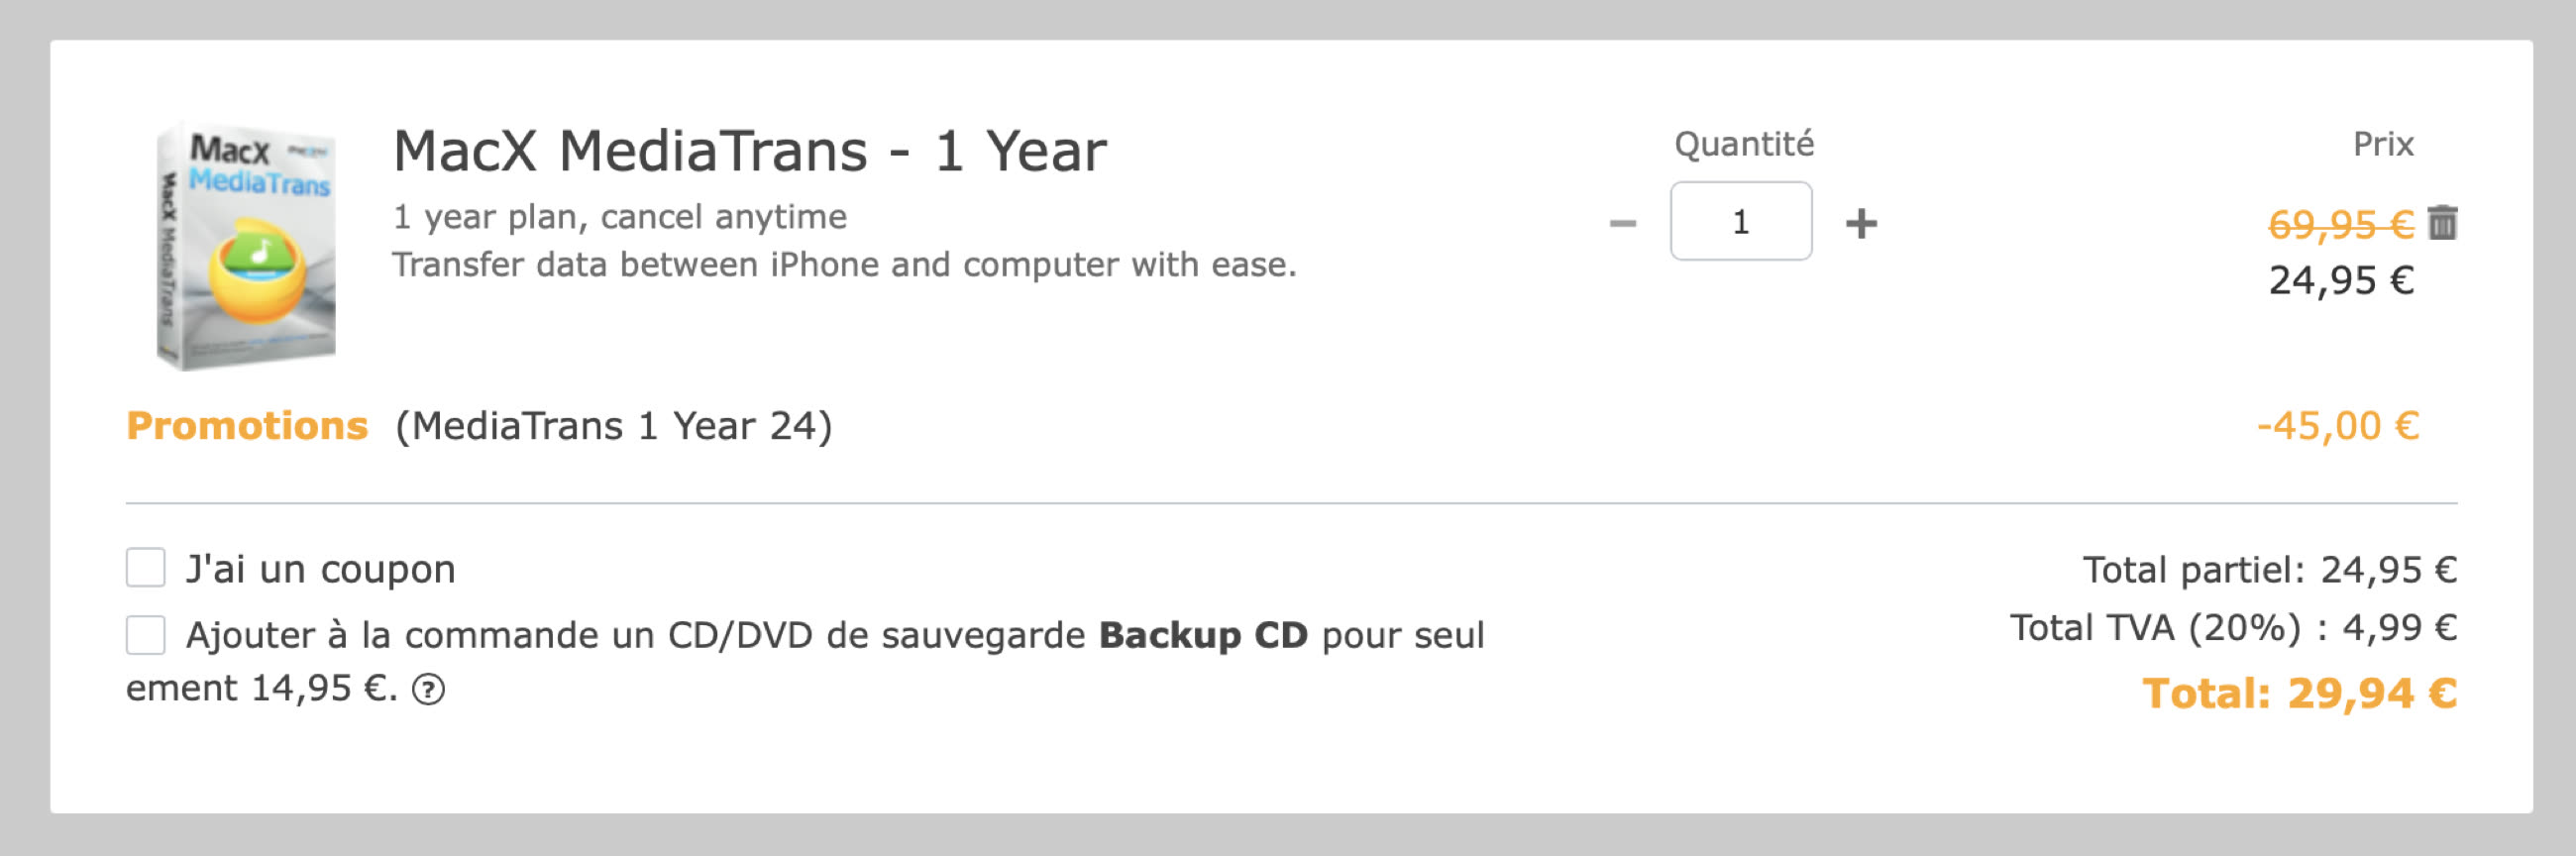Viewport: 2576px width, 856px height.
Task: Click the "1 year plan, cancel anytime" text
Action: click(x=620, y=217)
